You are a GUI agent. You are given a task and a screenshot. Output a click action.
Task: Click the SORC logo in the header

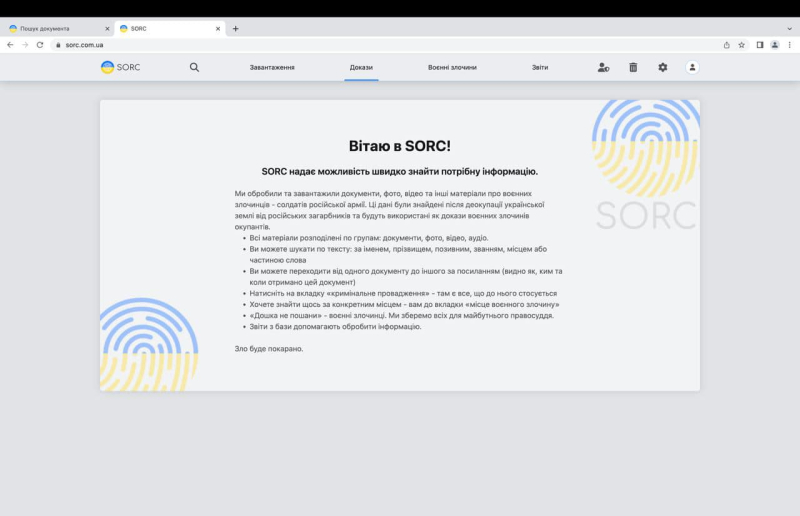[120, 67]
